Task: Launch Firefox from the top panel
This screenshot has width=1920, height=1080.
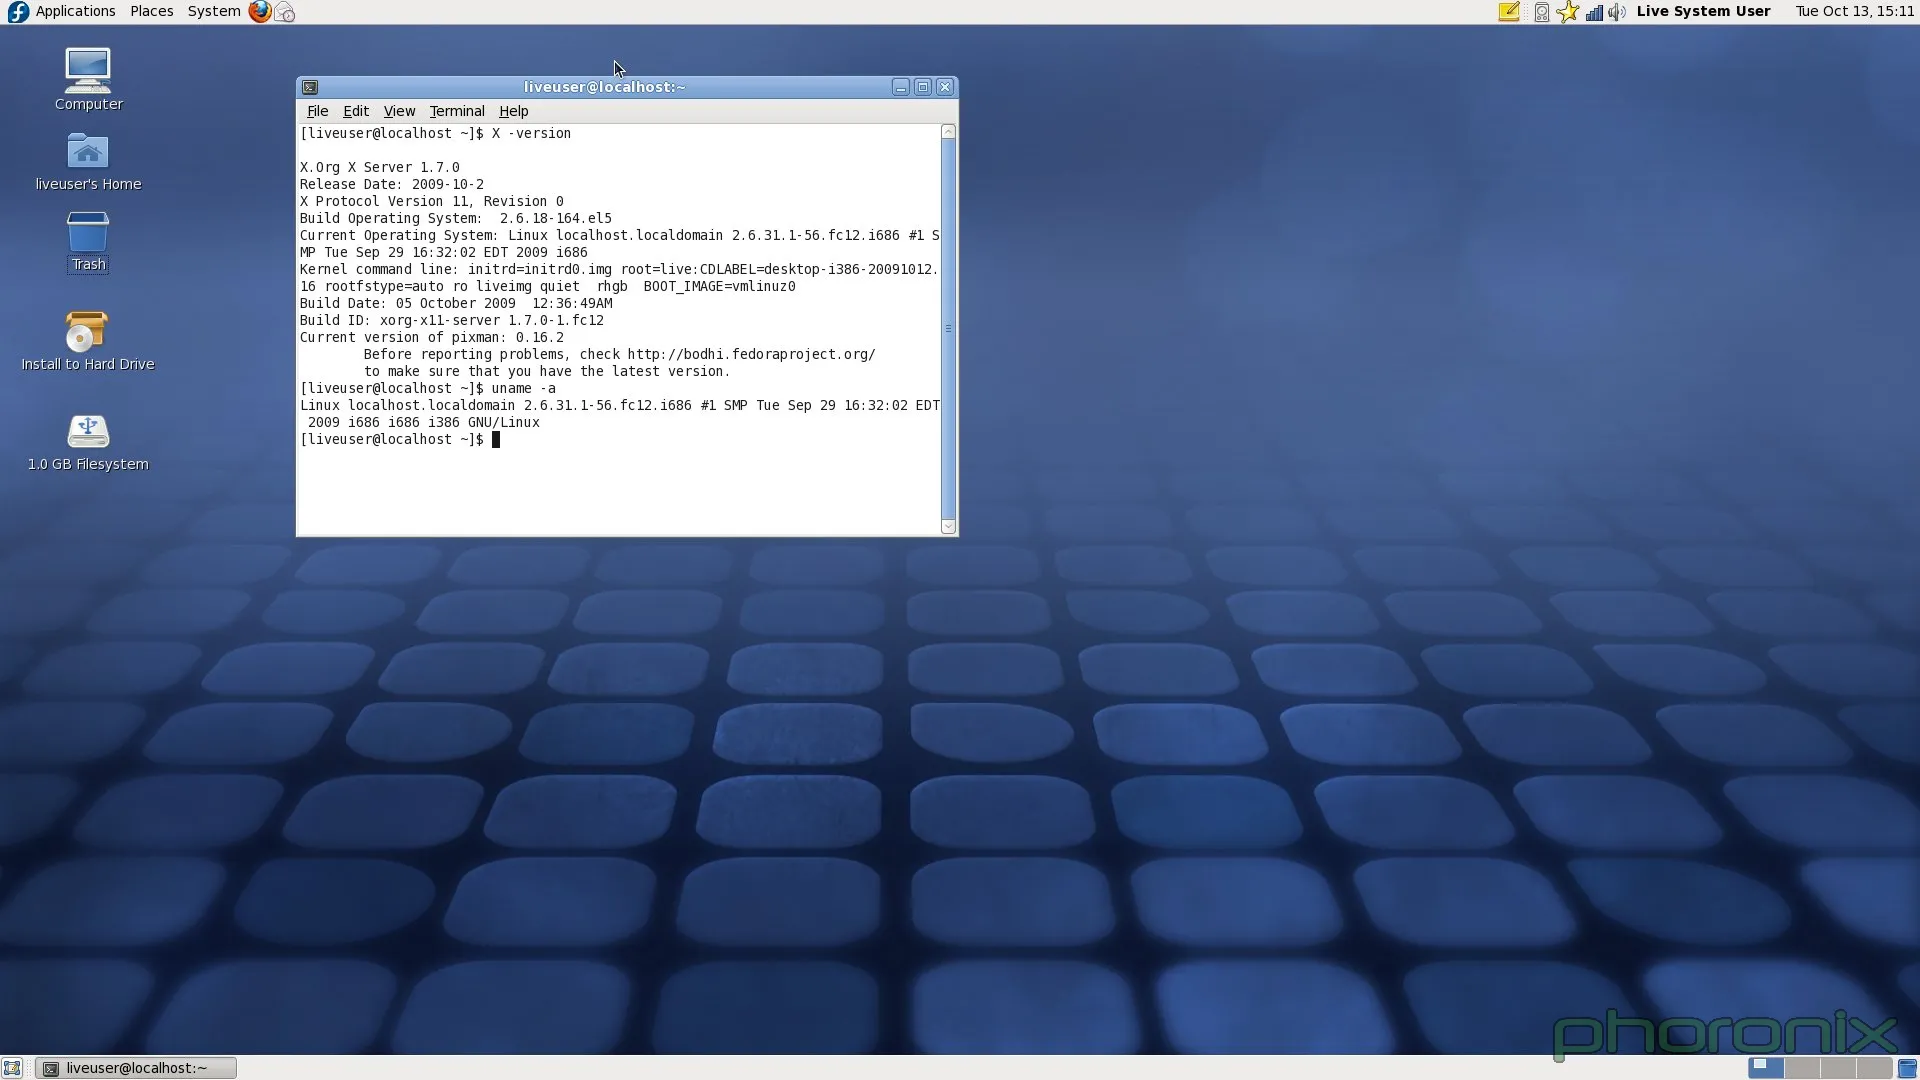Action: coord(260,12)
